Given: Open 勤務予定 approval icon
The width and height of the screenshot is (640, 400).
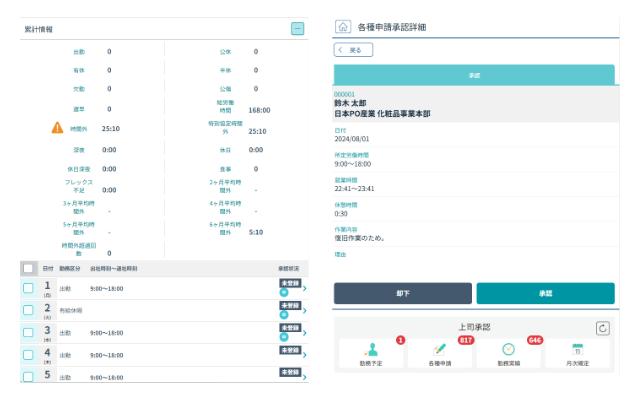Looking at the screenshot, I should click(371, 353).
